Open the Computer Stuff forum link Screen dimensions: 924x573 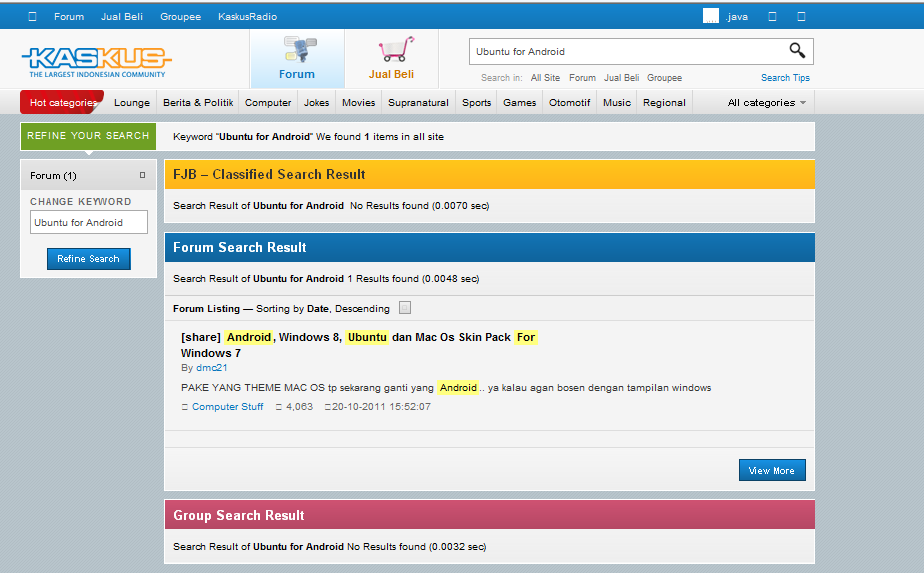coord(227,407)
